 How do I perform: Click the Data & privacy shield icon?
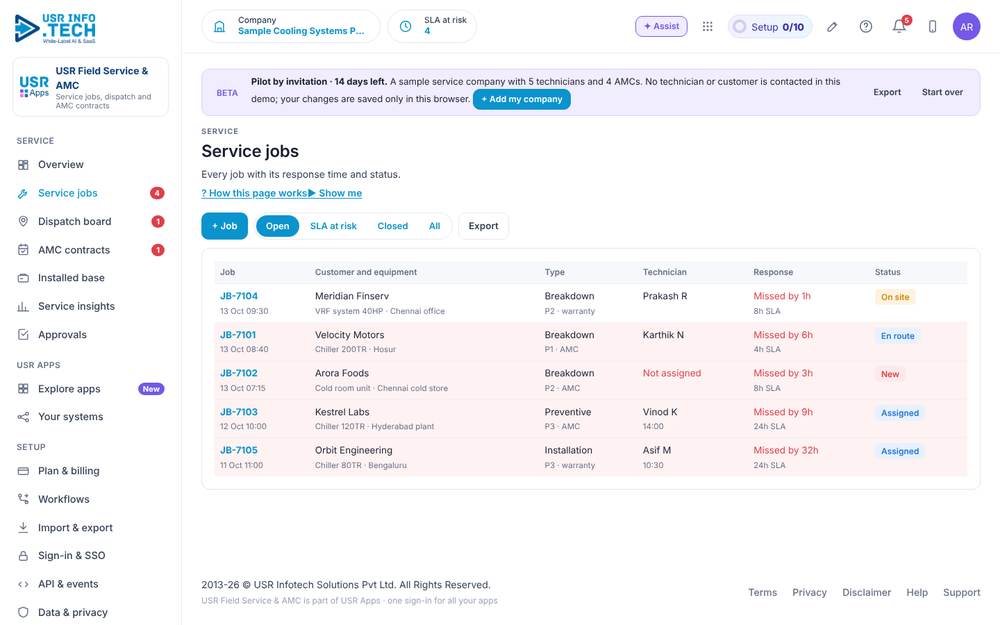[23, 613]
